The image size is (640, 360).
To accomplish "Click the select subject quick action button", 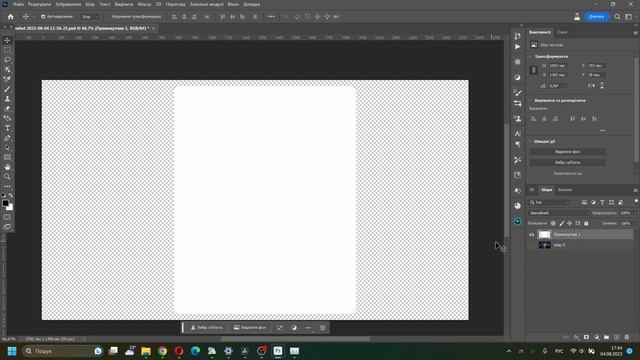I will (568, 162).
